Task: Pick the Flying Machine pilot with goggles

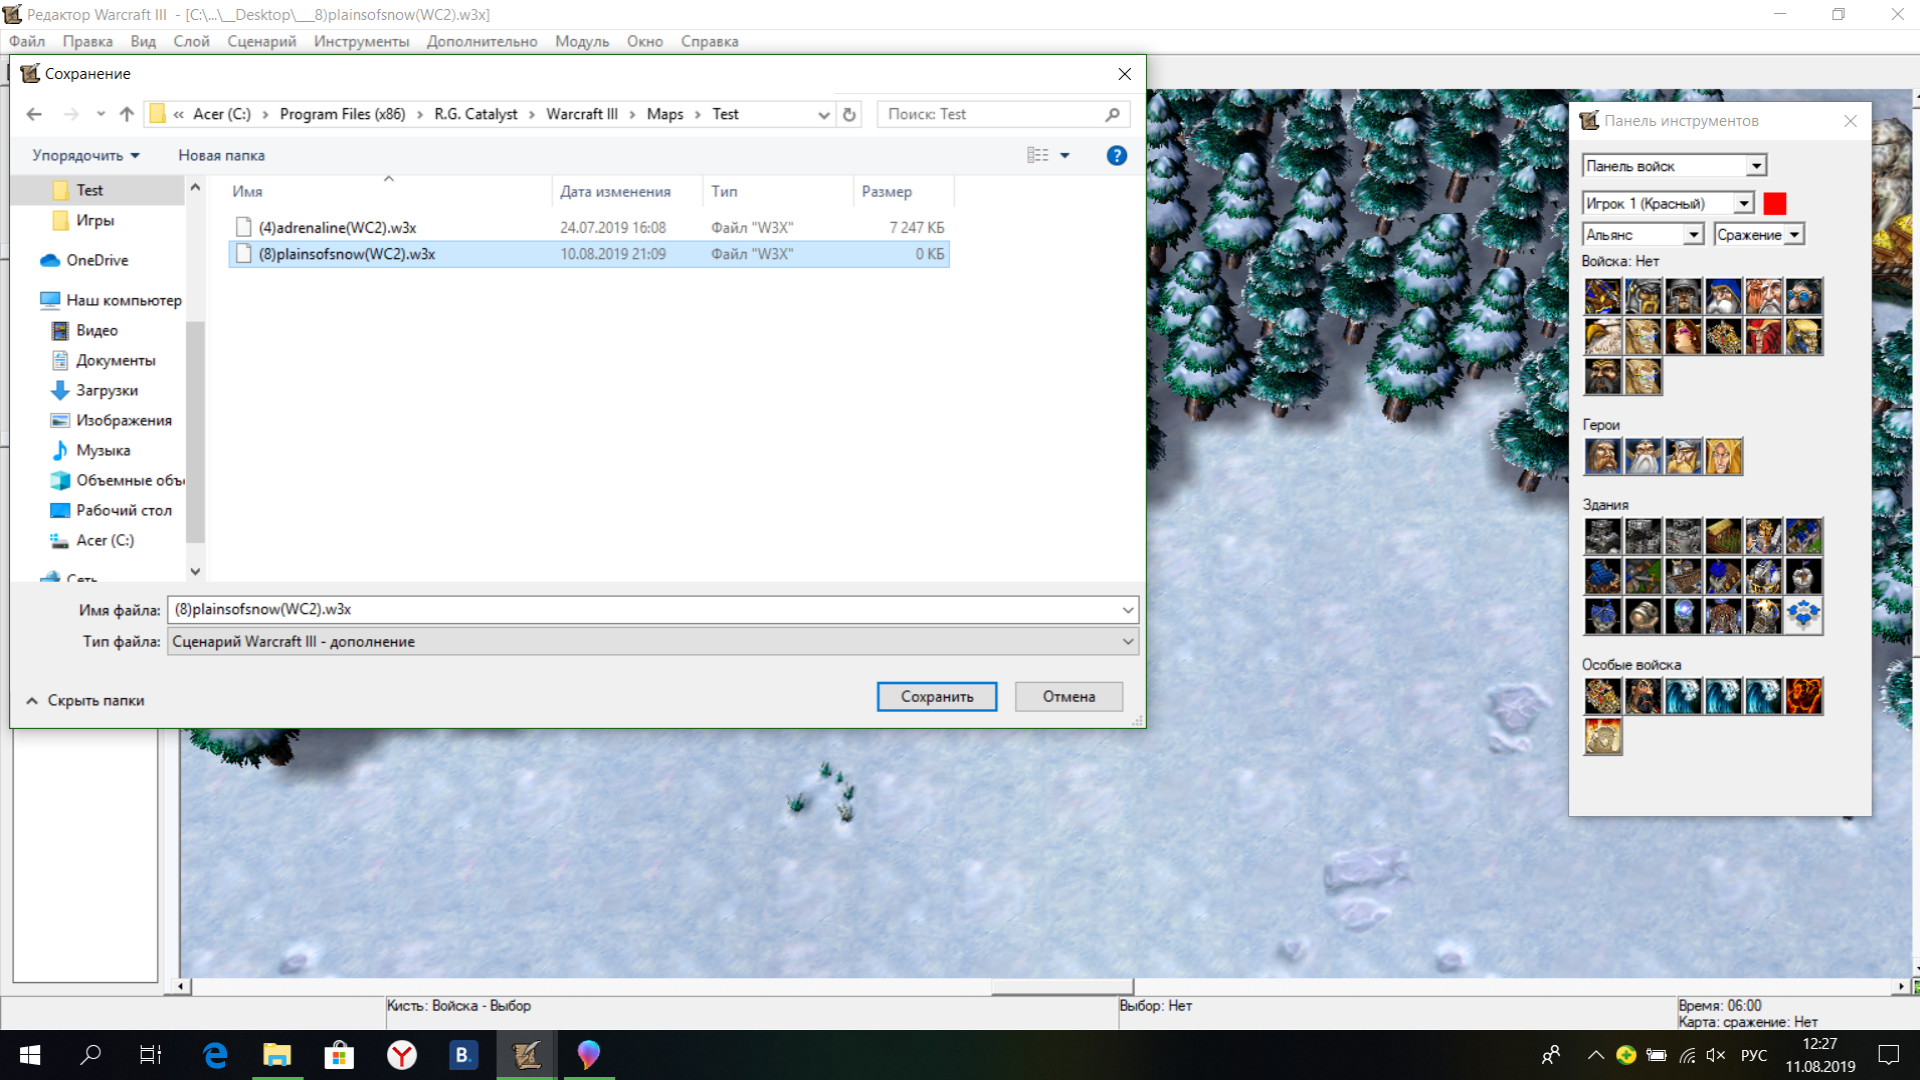Action: click(x=1803, y=297)
